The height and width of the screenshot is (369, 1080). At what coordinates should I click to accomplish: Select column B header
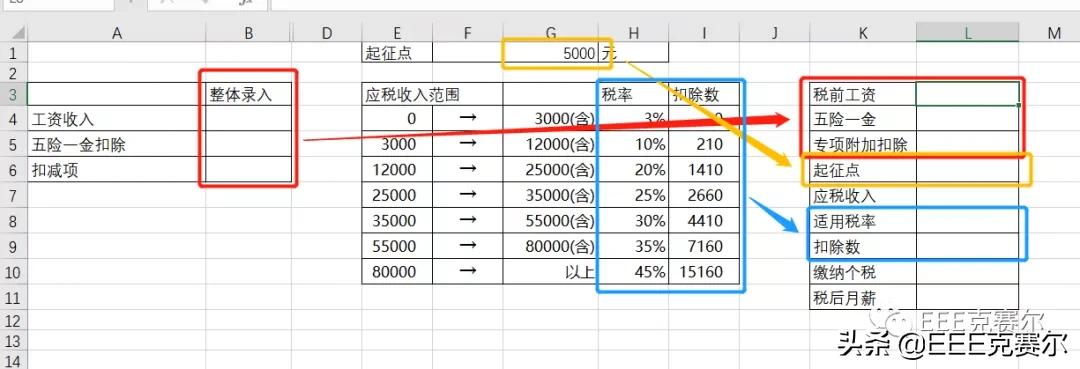pyautogui.click(x=248, y=32)
